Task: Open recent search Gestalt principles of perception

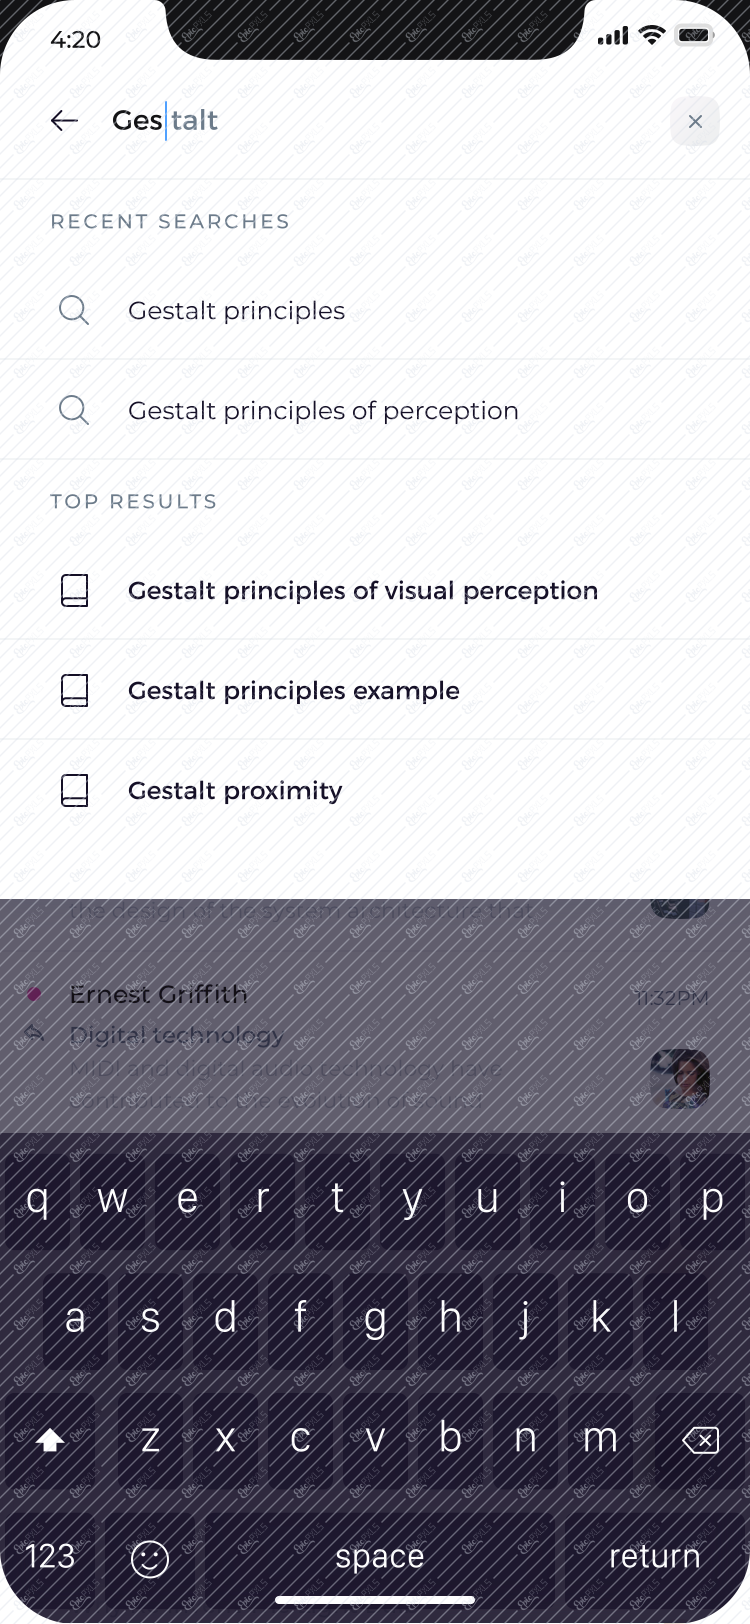Action: [x=375, y=410]
